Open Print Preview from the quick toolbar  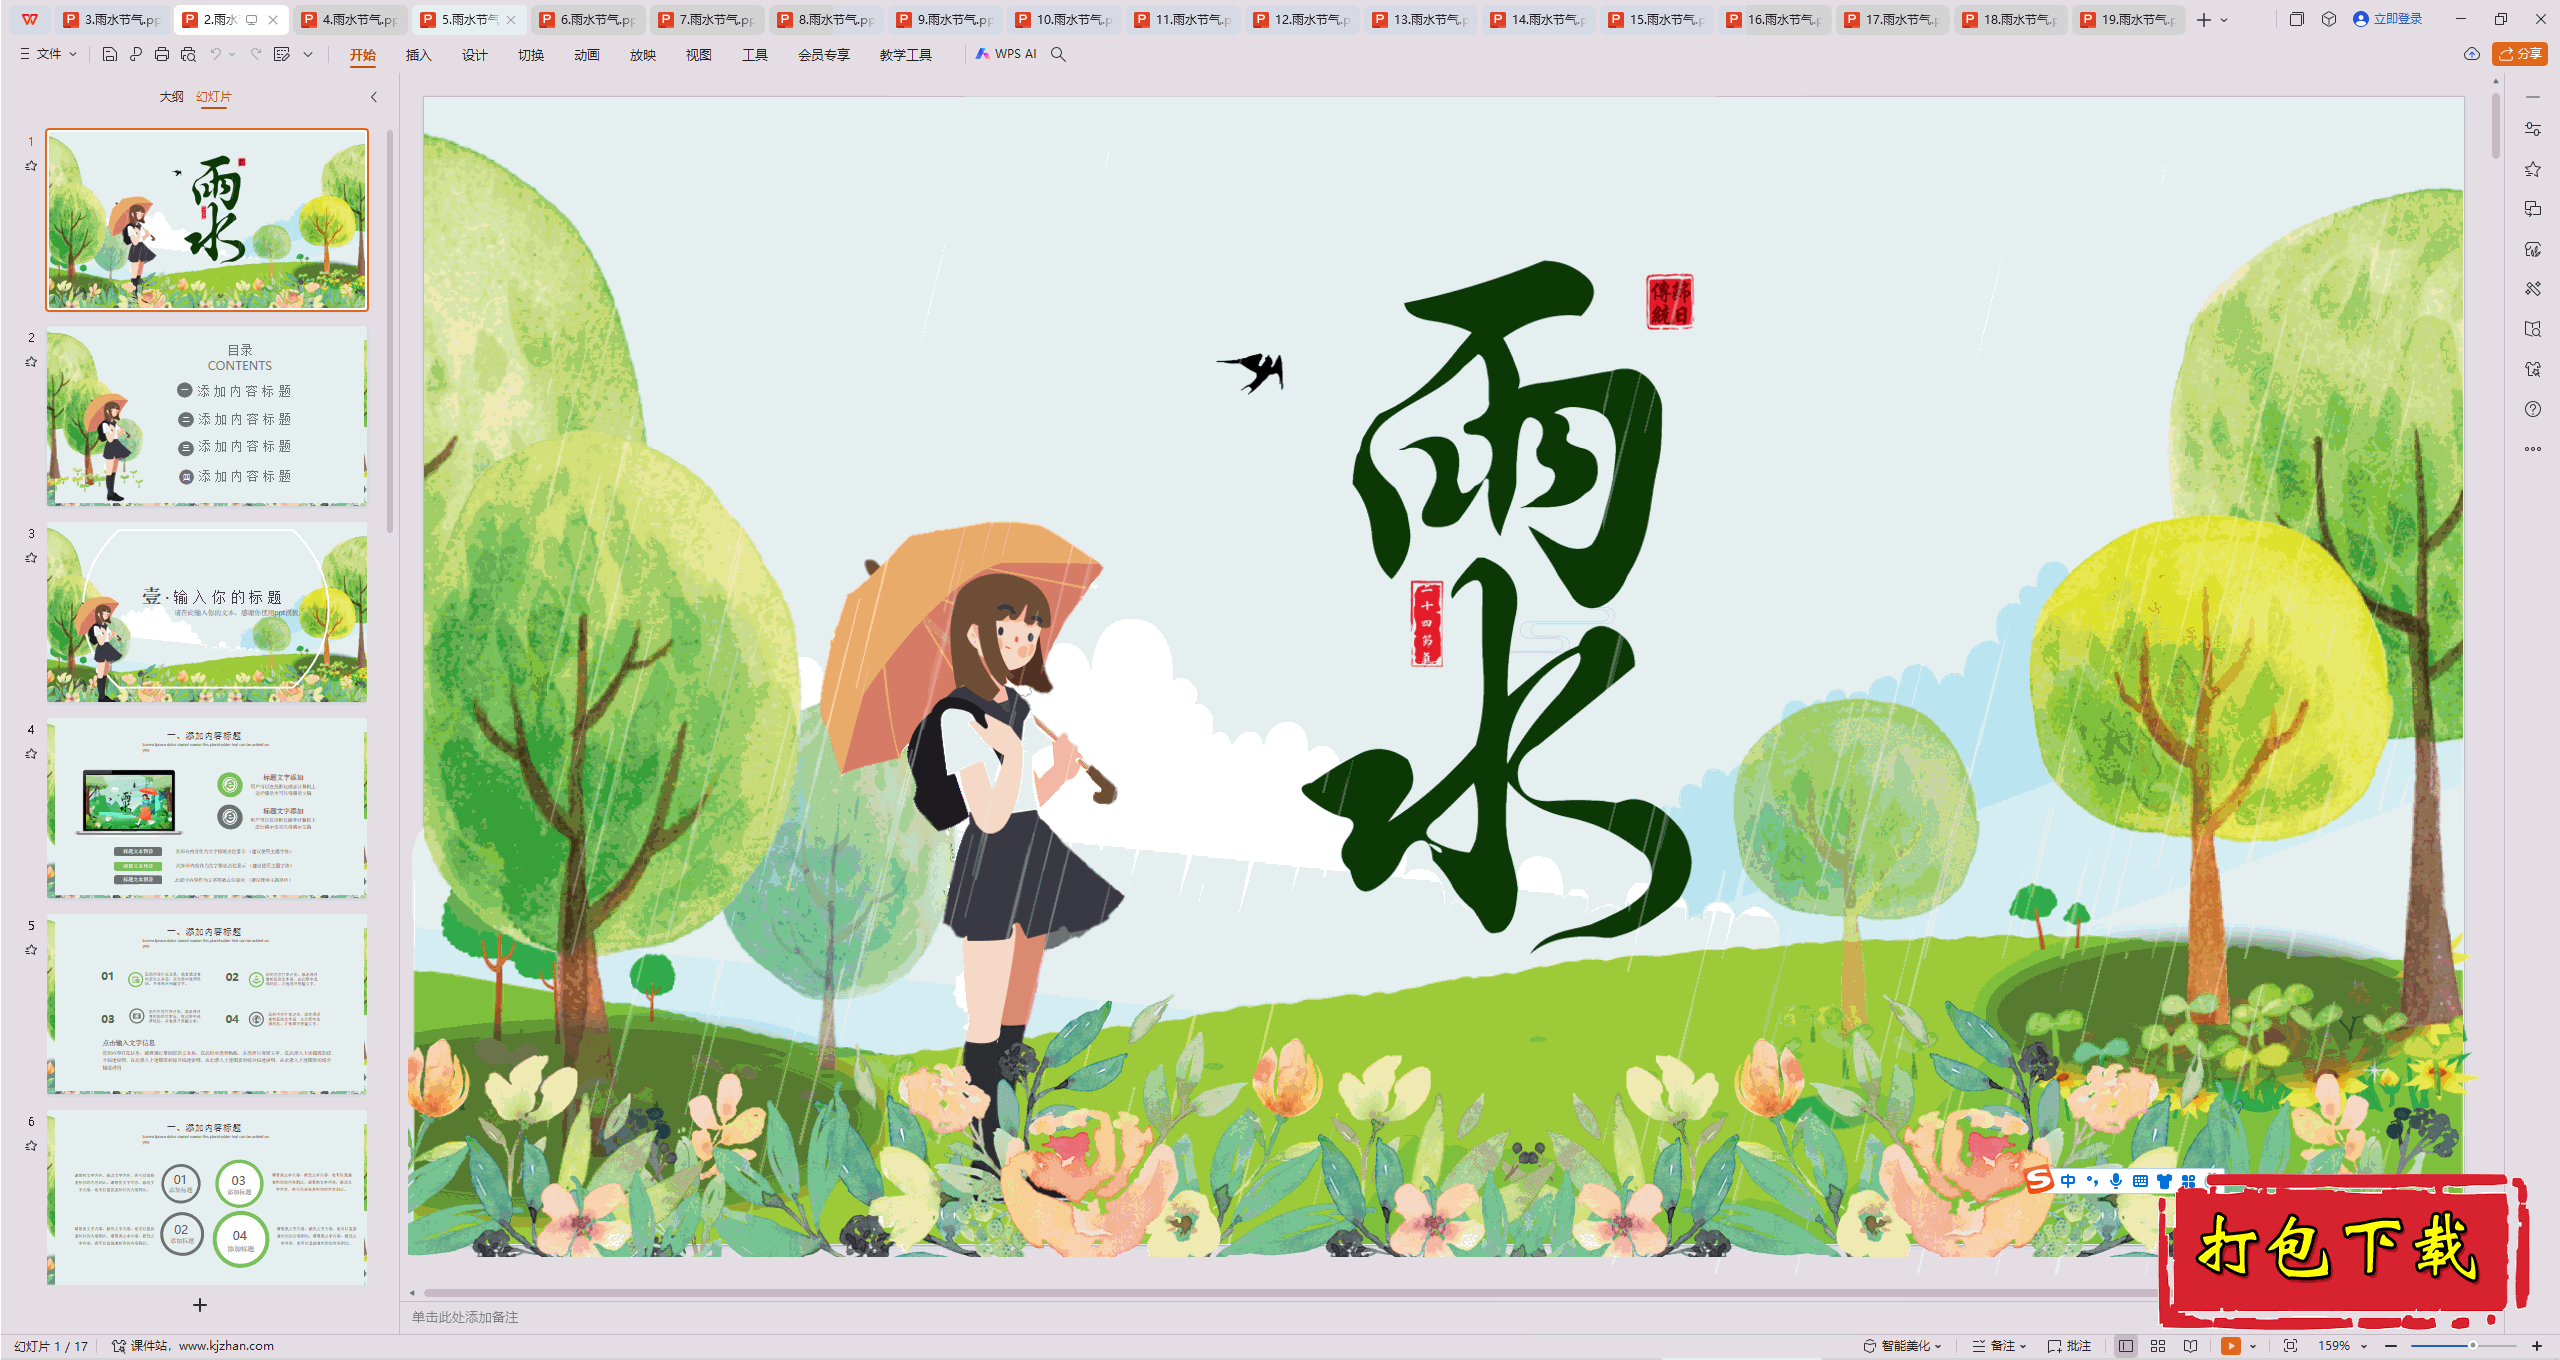coord(188,55)
